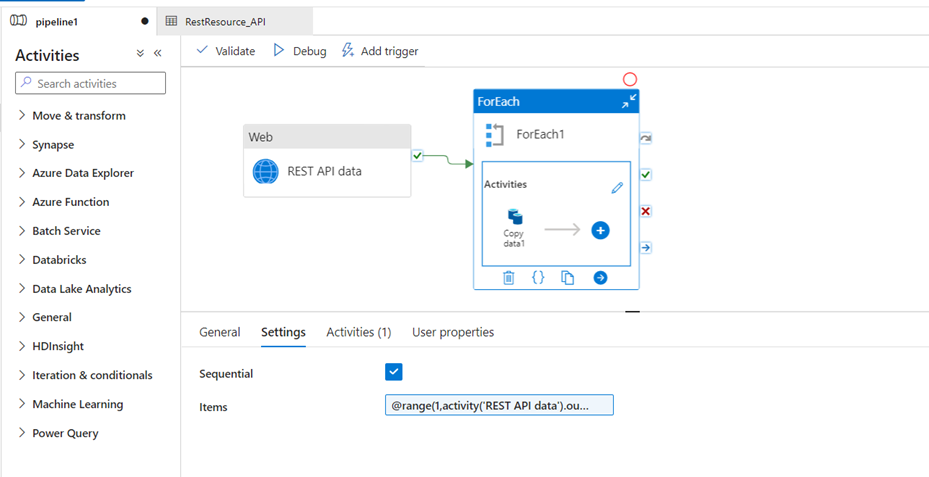Image resolution: width=929 pixels, height=477 pixels.
Task: View ForEach source code braces icon
Action: [x=538, y=278]
